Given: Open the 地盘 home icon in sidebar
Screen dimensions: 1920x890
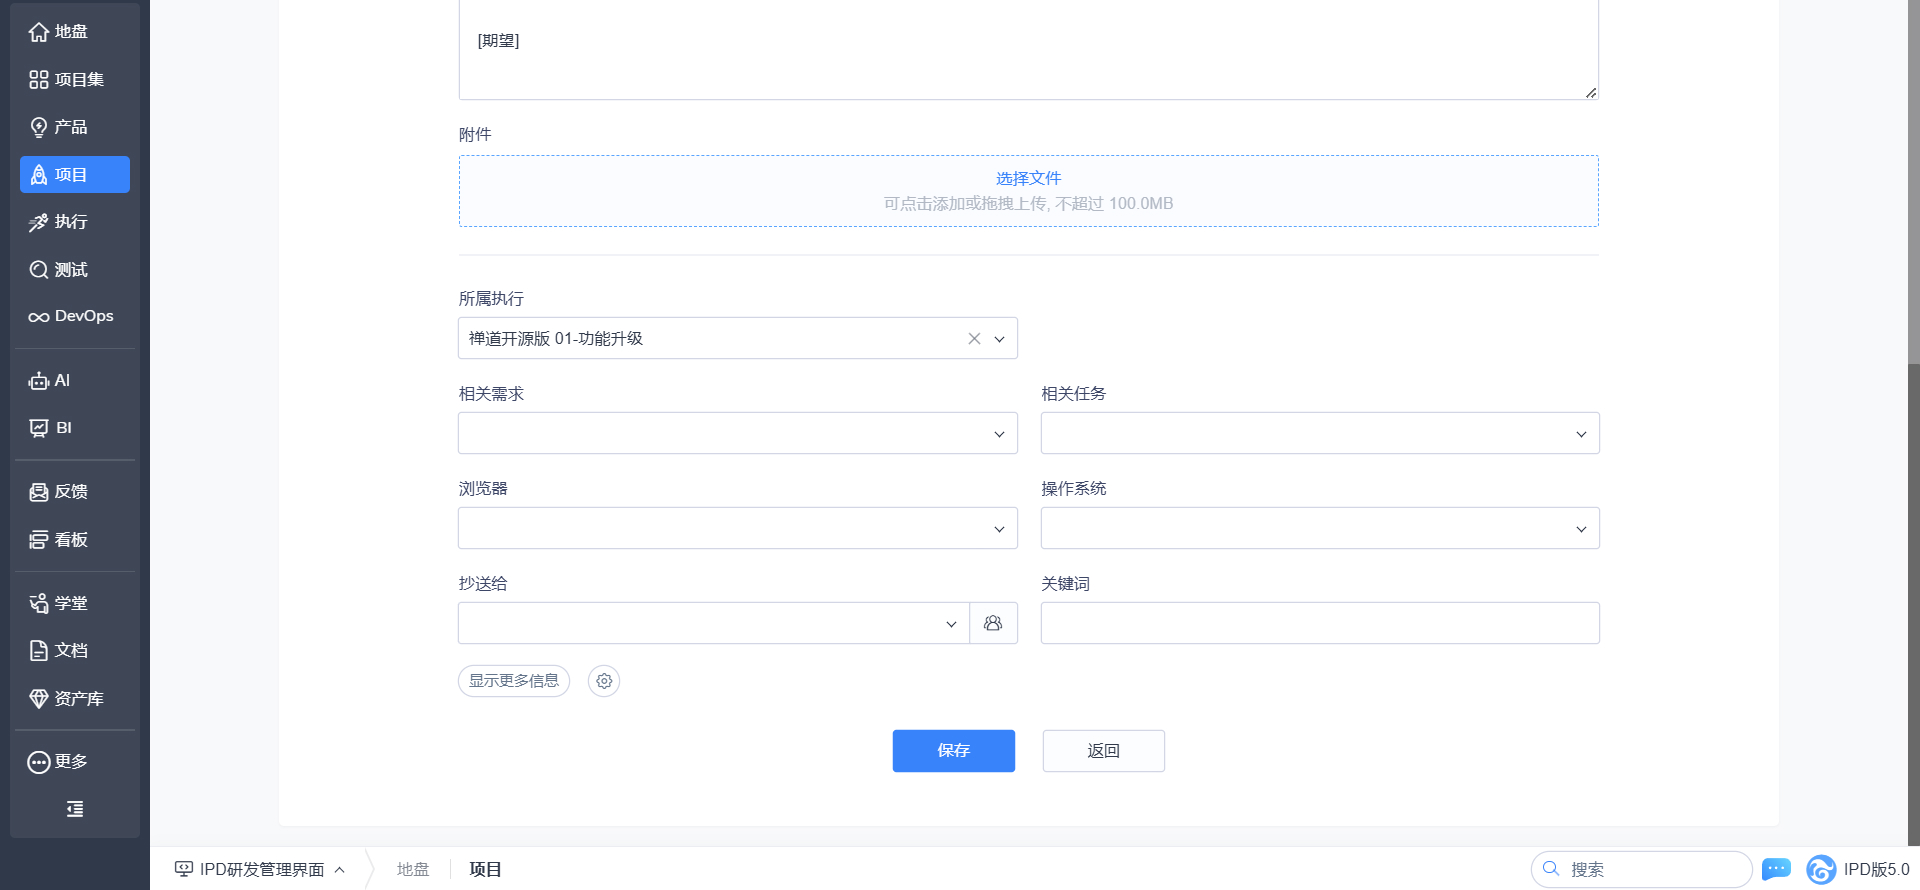Looking at the screenshot, I should click(39, 32).
